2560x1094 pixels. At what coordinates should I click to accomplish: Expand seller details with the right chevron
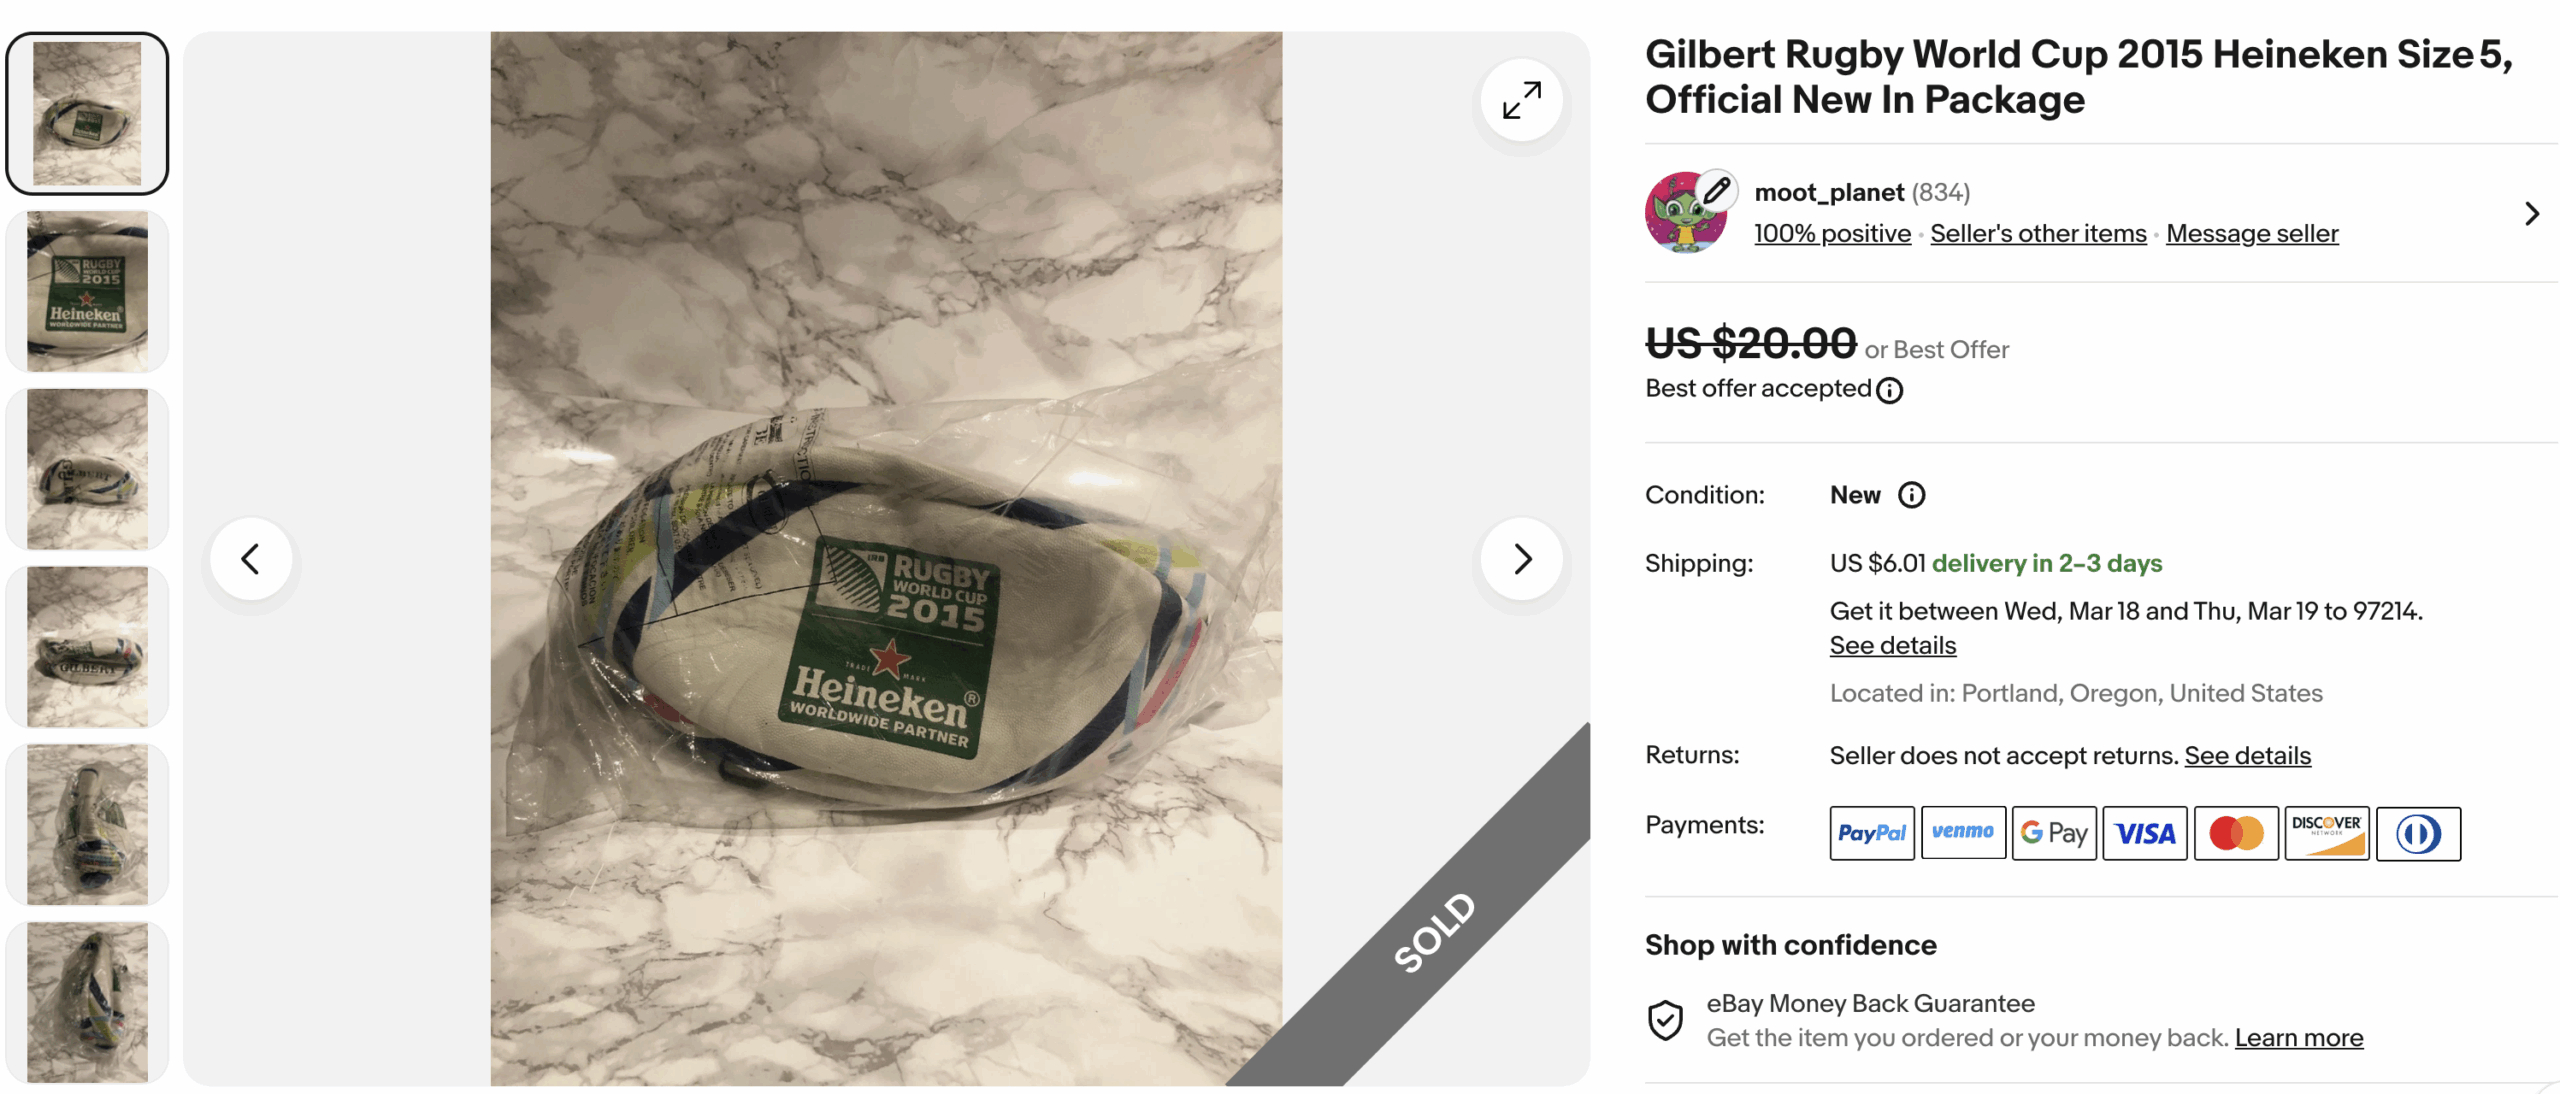point(2531,213)
